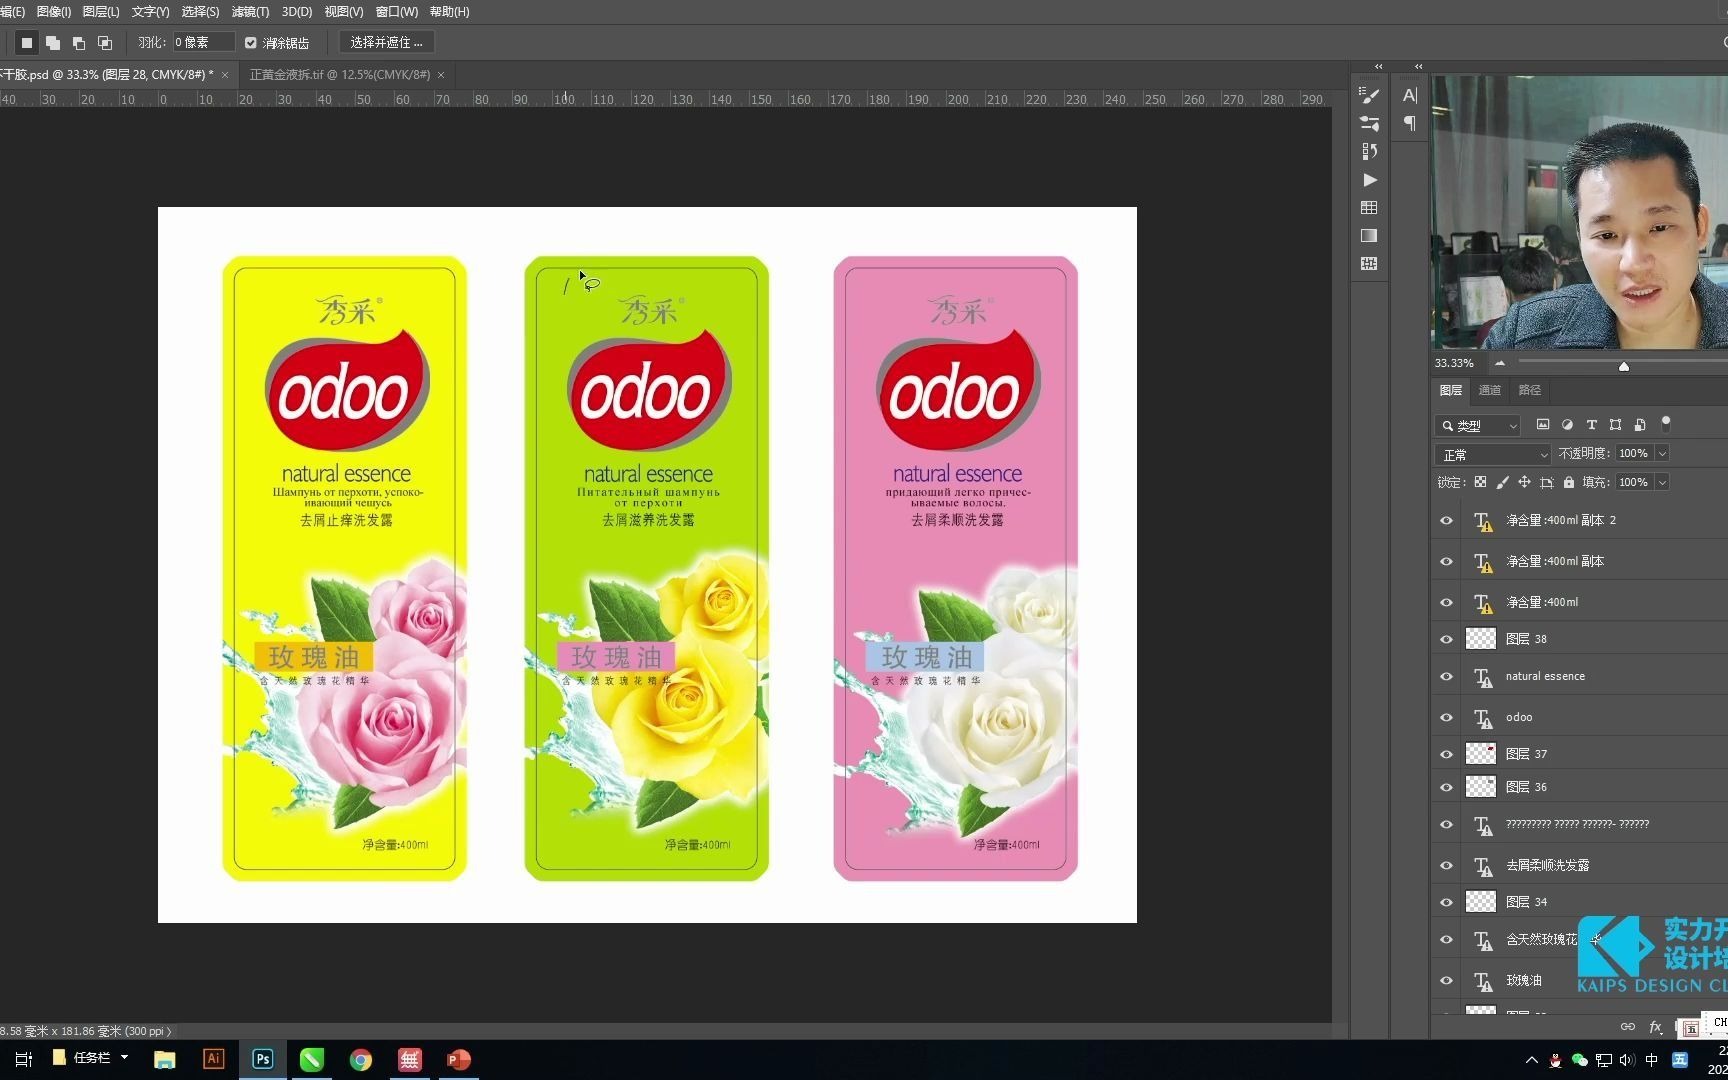
Task: Expand the taskbar toolbar dropdown arrow
Action: 124,1057
